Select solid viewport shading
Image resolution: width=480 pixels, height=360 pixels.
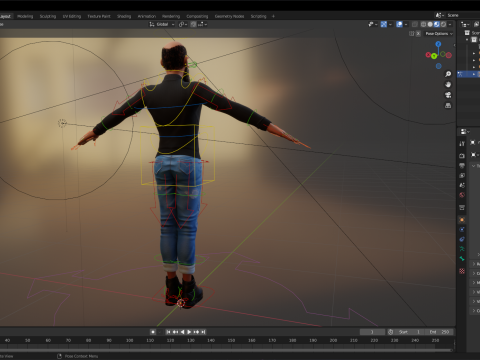point(430,24)
